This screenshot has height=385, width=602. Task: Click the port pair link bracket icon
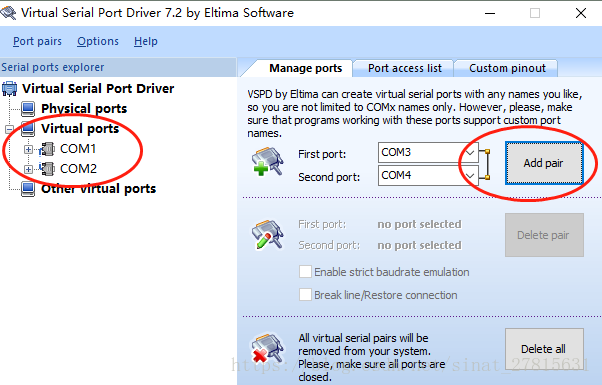(485, 164)
